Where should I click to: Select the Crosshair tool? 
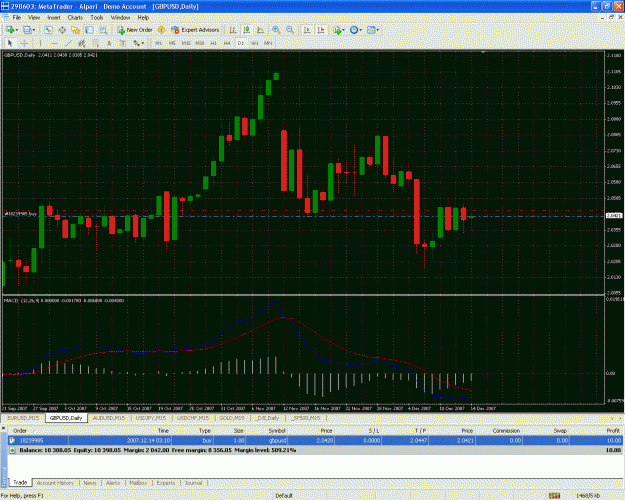tap(24, 43)
